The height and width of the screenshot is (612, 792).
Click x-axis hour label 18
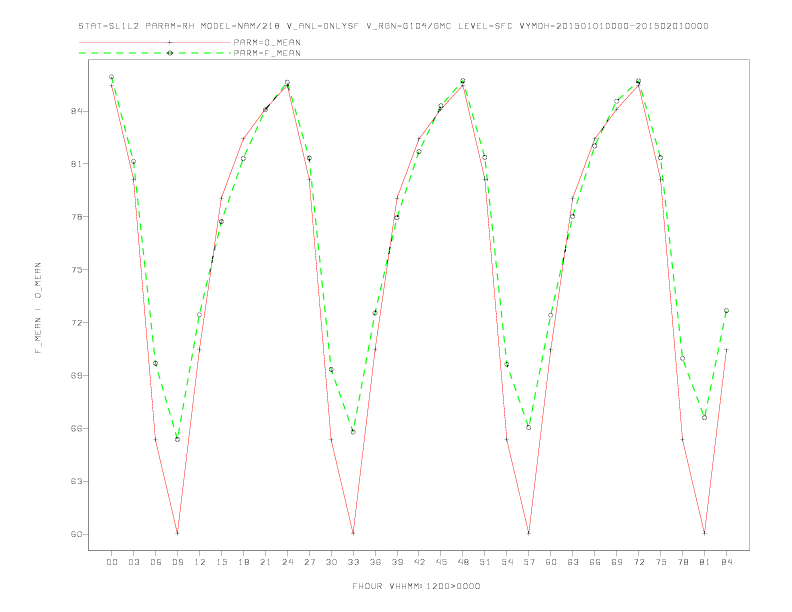(243, 562)
